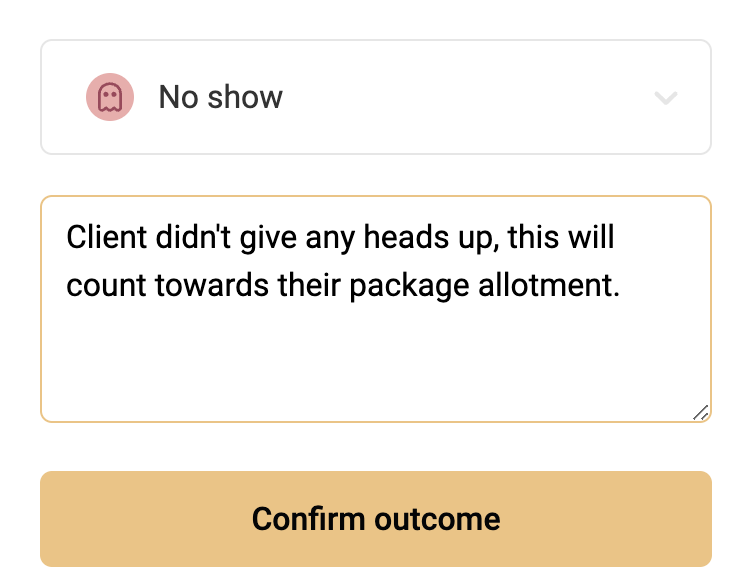The image size is (738, 578).
Task: Place cursor at "this will" in note
Action: tap(561, 237)
